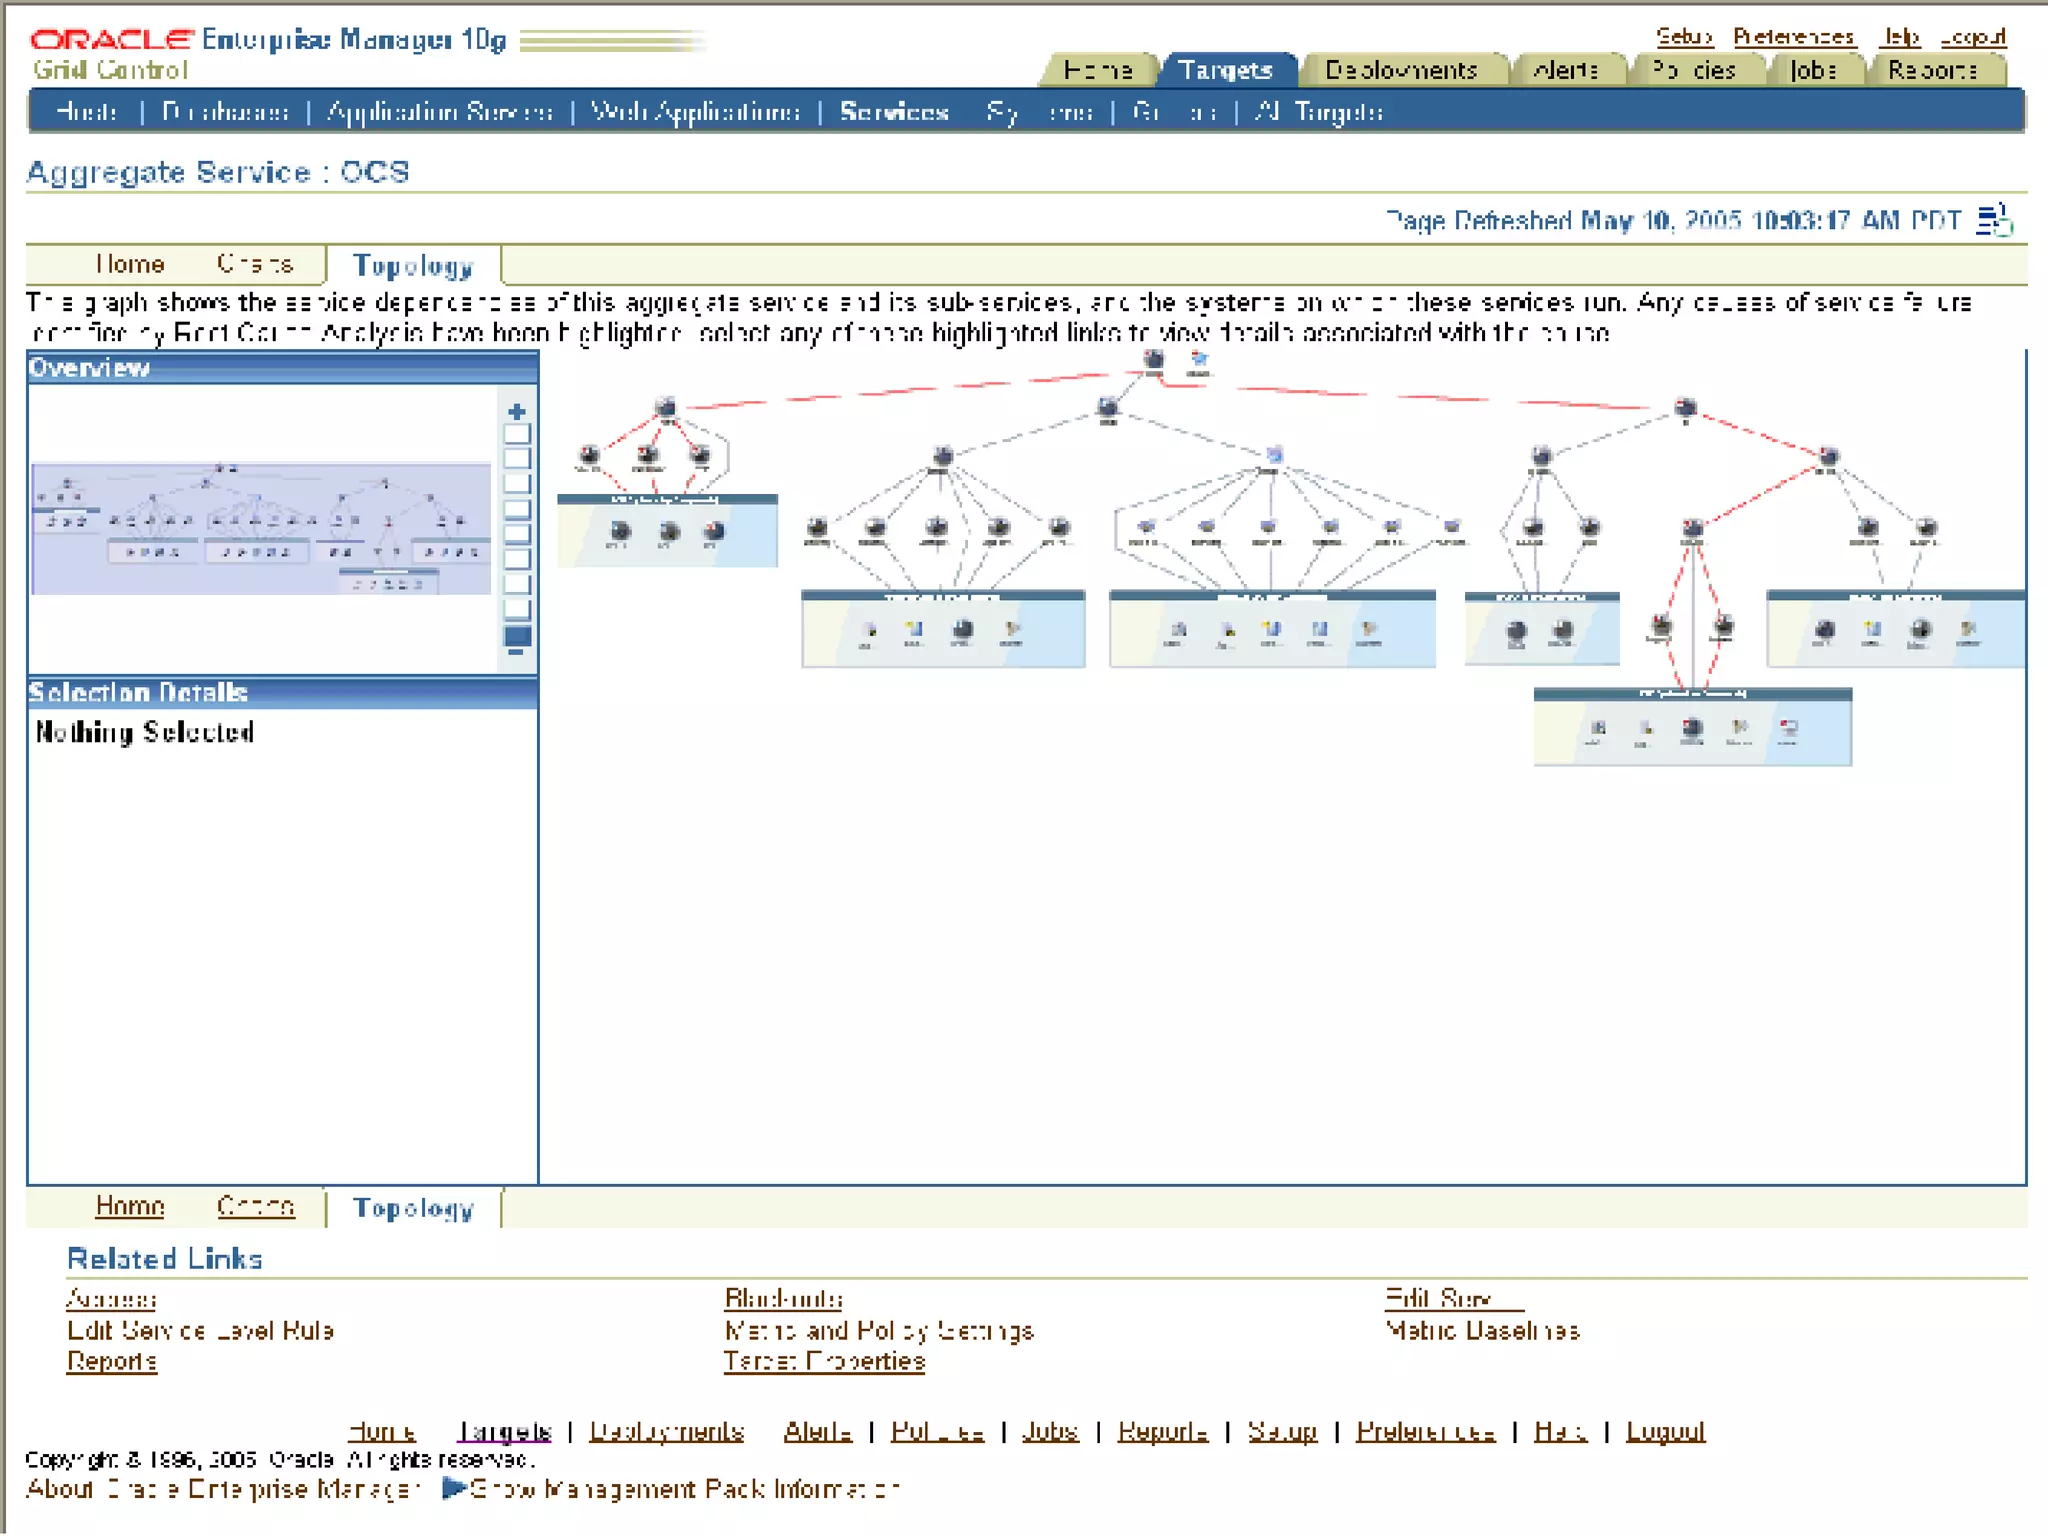Click the overview minimap thumbnail
Screen dimensions: 2048x1536
[x=260, y=528]
